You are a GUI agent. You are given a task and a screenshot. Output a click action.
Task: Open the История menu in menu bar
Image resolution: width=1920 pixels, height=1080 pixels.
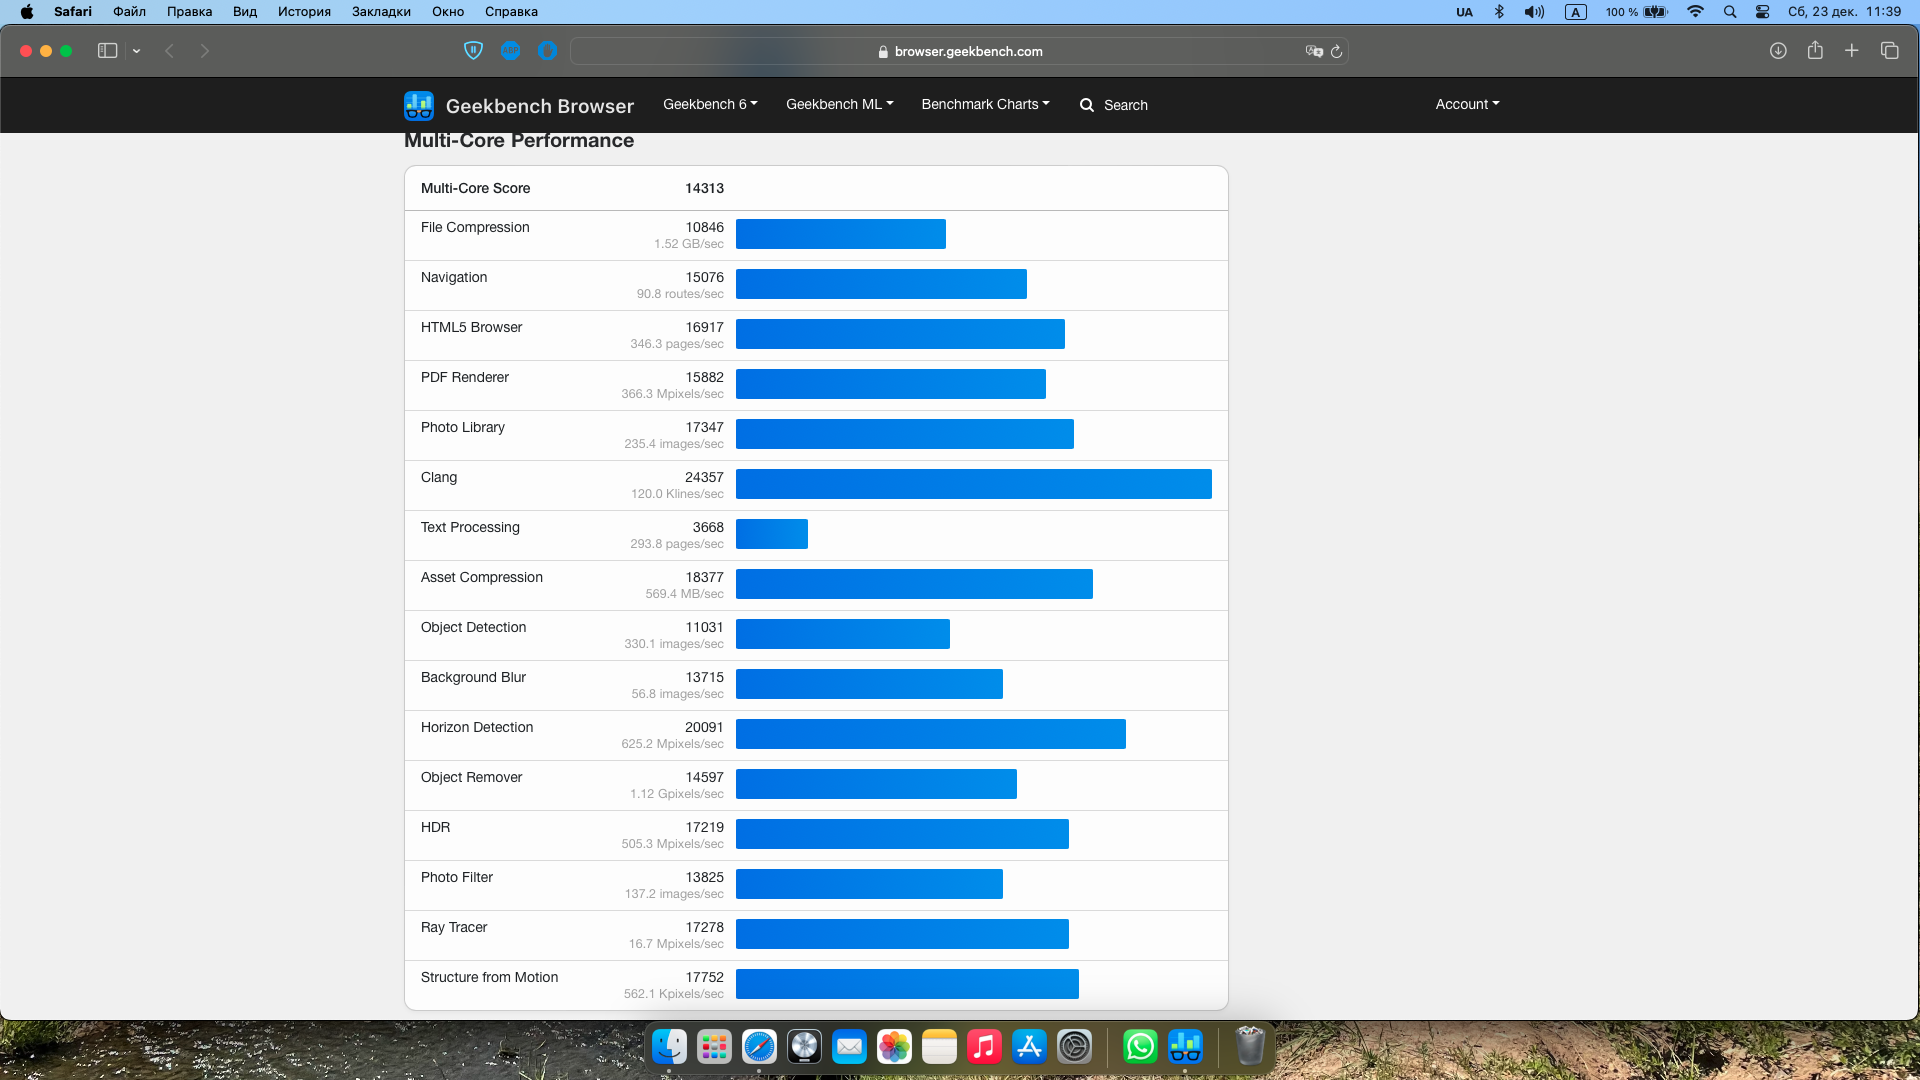coord(304,12)
